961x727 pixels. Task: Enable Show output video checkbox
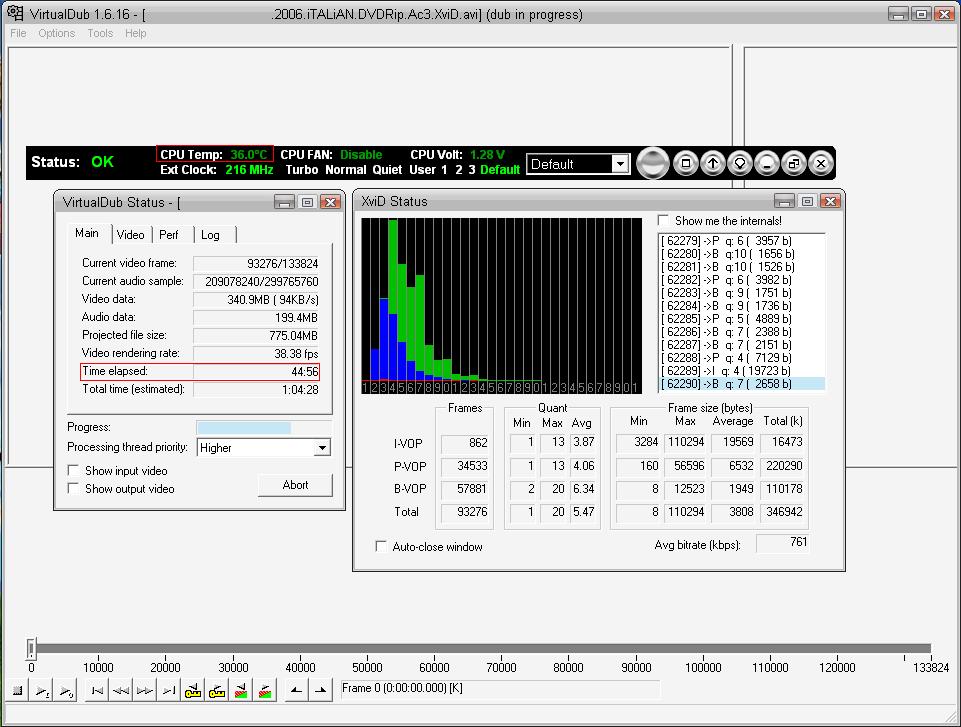(x=73, y=488)
